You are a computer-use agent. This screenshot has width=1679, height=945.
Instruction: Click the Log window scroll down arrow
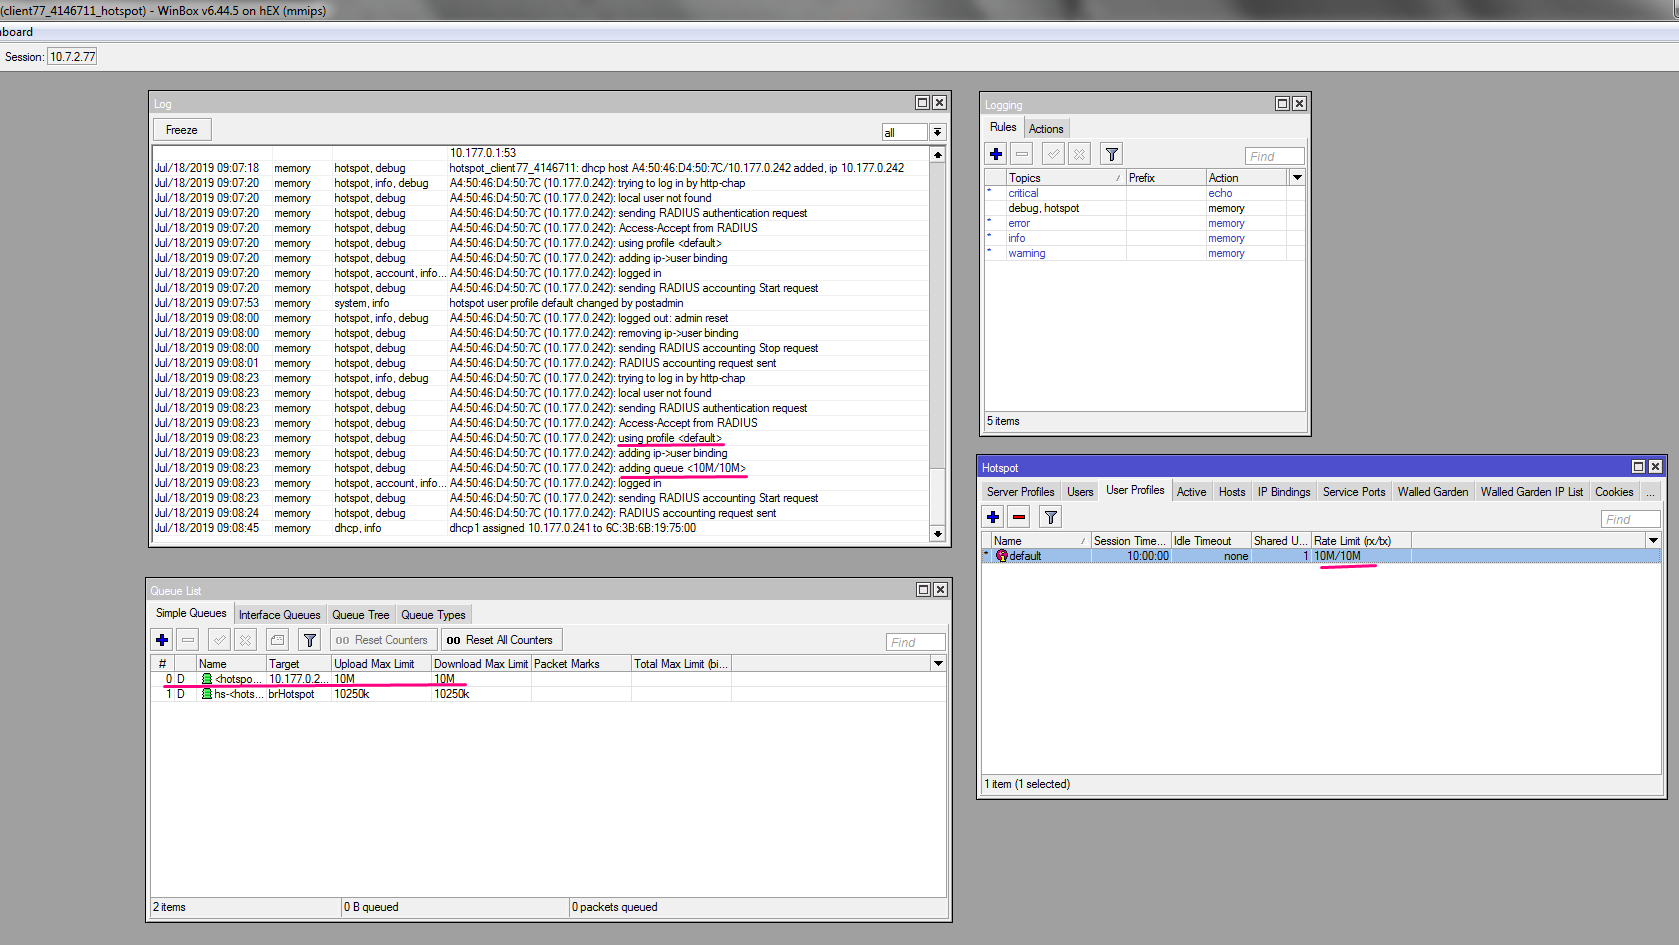[937, 534]
